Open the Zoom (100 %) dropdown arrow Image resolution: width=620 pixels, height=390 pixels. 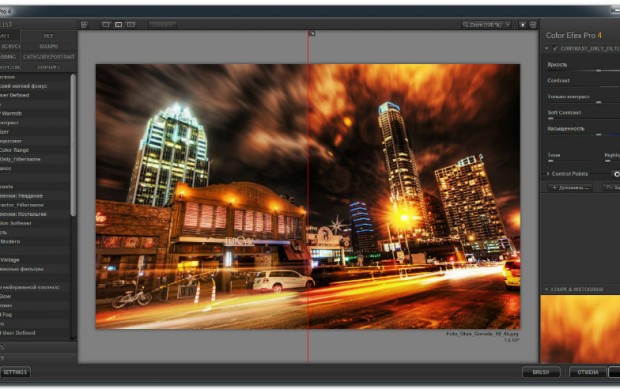[508, 25]
